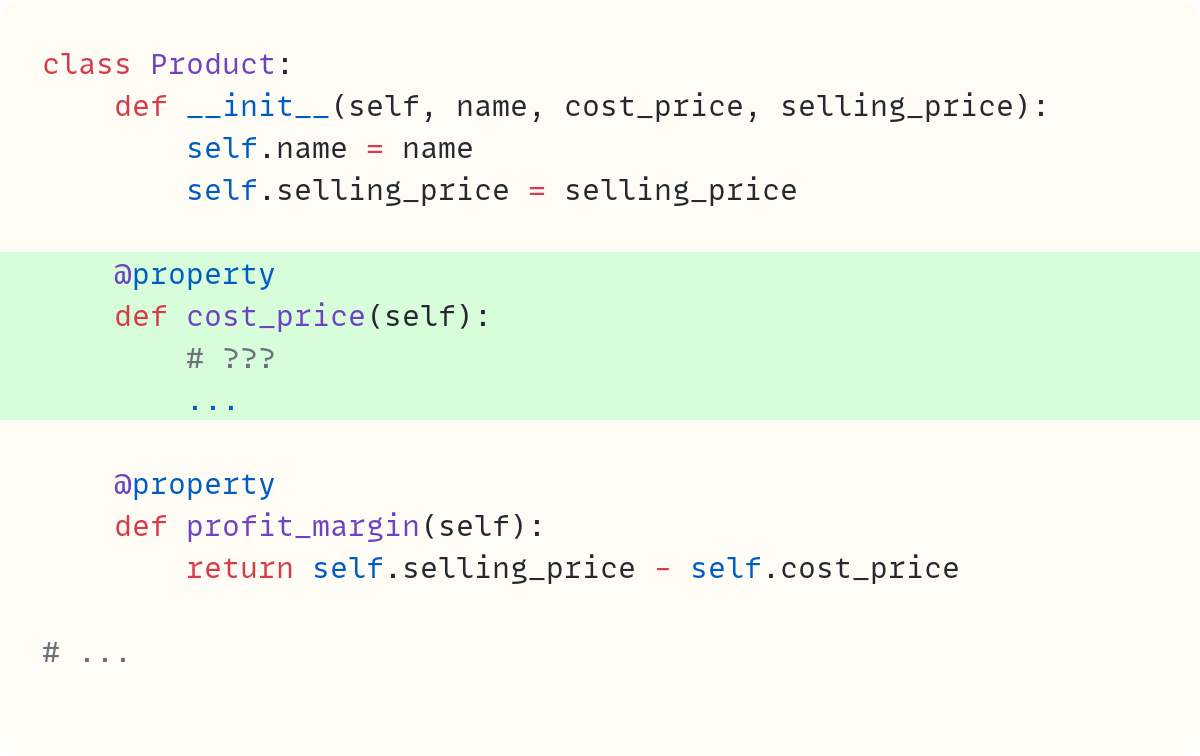Click the second @property decorator above profit_margin

[x=195, y=485]
